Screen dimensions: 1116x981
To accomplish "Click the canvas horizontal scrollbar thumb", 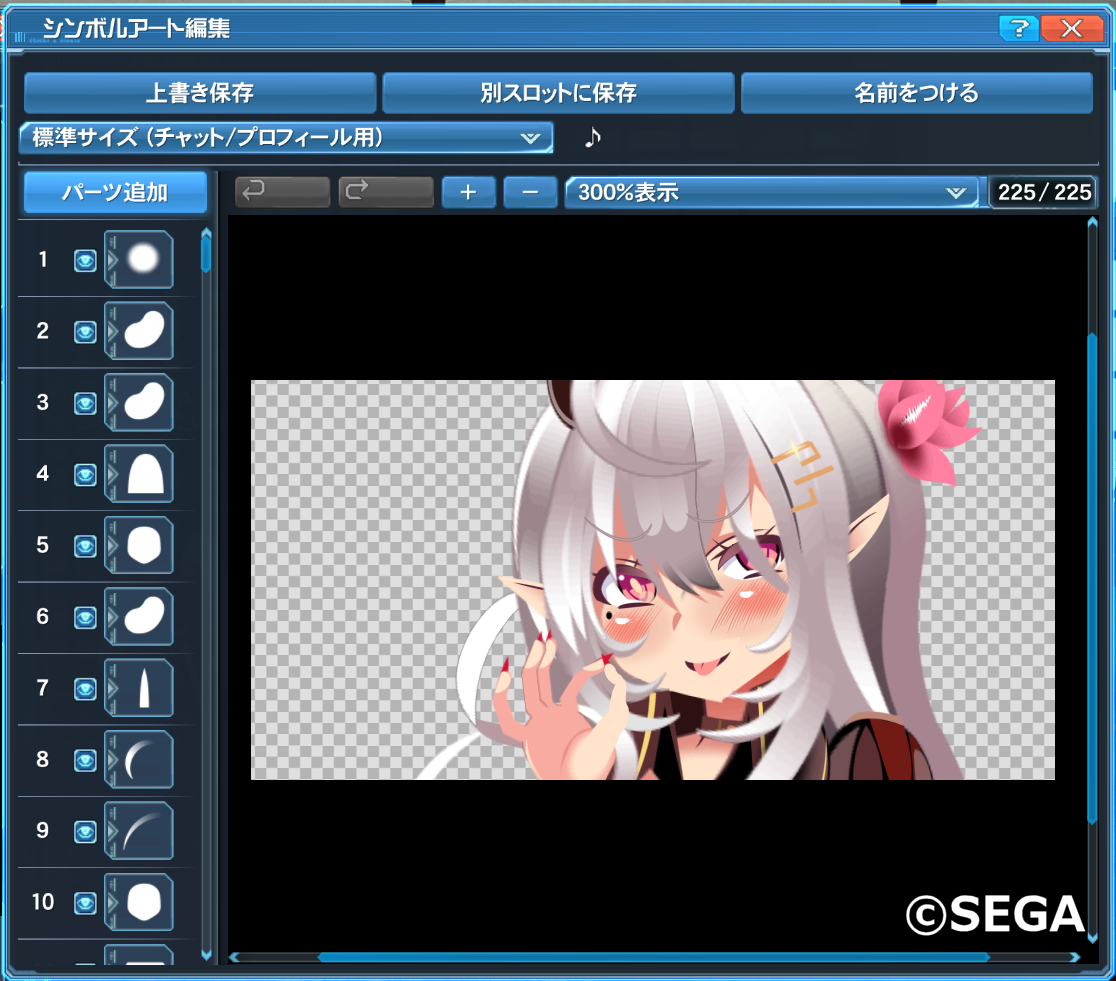I will (x=653, y=958).
